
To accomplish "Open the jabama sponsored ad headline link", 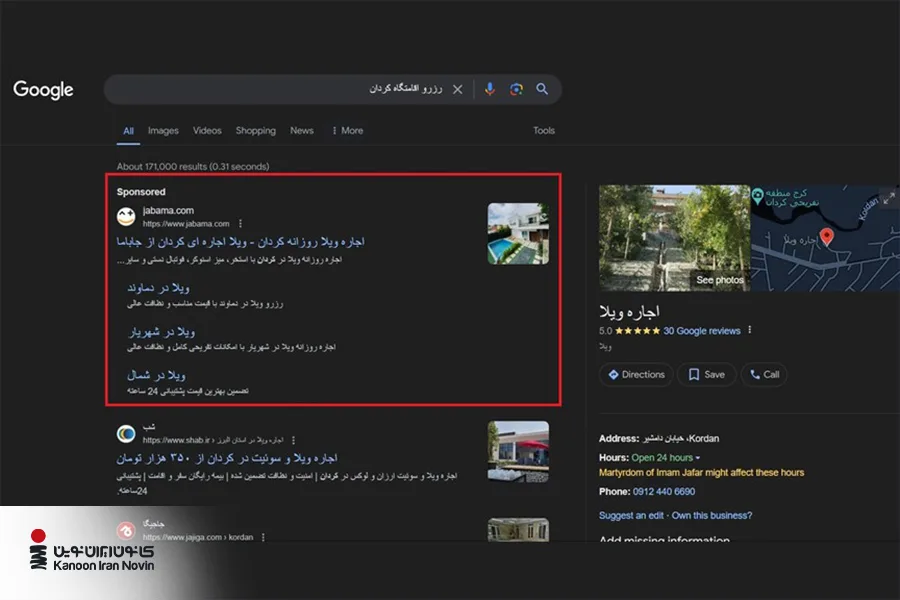I will coord(240,242).
